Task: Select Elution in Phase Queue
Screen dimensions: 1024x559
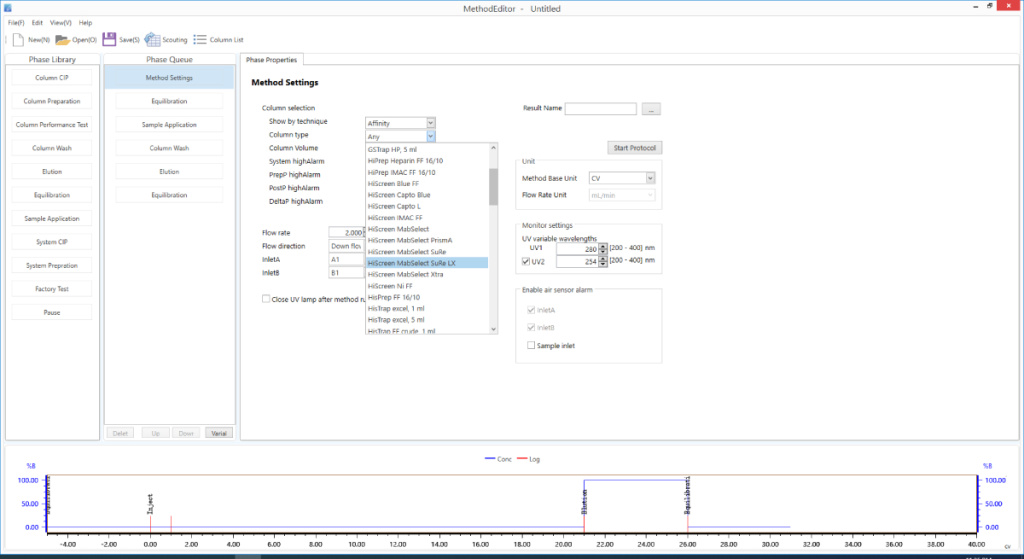Action: pyautogui.click(x=169, y=172)
